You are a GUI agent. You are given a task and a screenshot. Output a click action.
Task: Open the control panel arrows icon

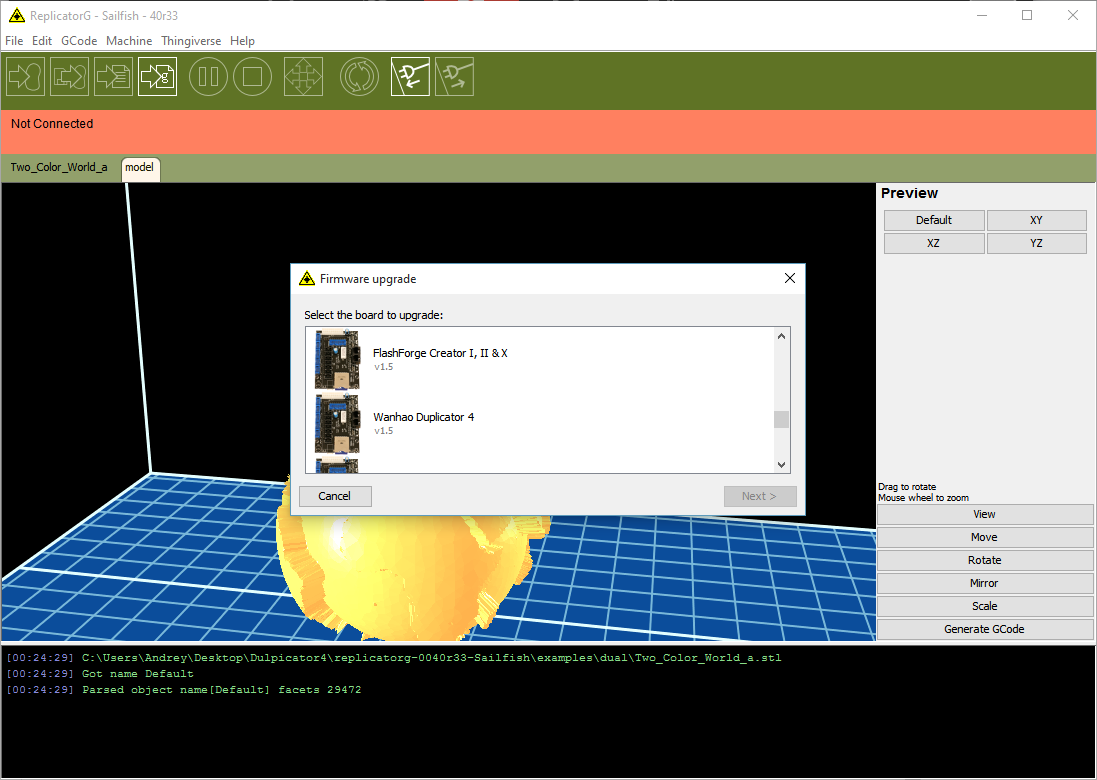tap(303, 76)
